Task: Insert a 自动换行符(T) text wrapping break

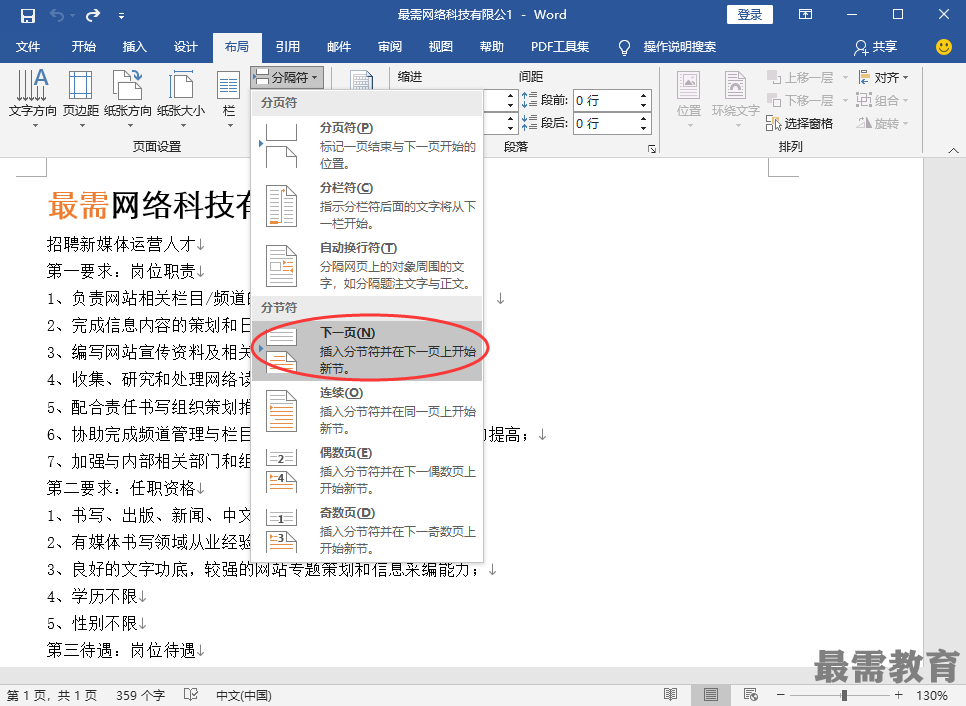Action: tap(367, 266)
